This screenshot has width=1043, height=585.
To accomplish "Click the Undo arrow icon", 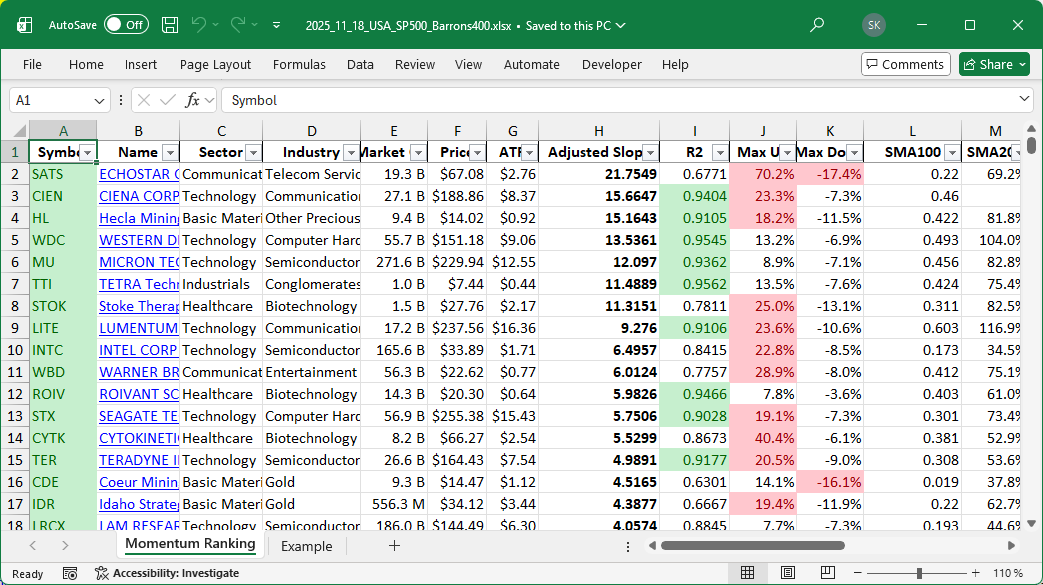I will [199, 25].
